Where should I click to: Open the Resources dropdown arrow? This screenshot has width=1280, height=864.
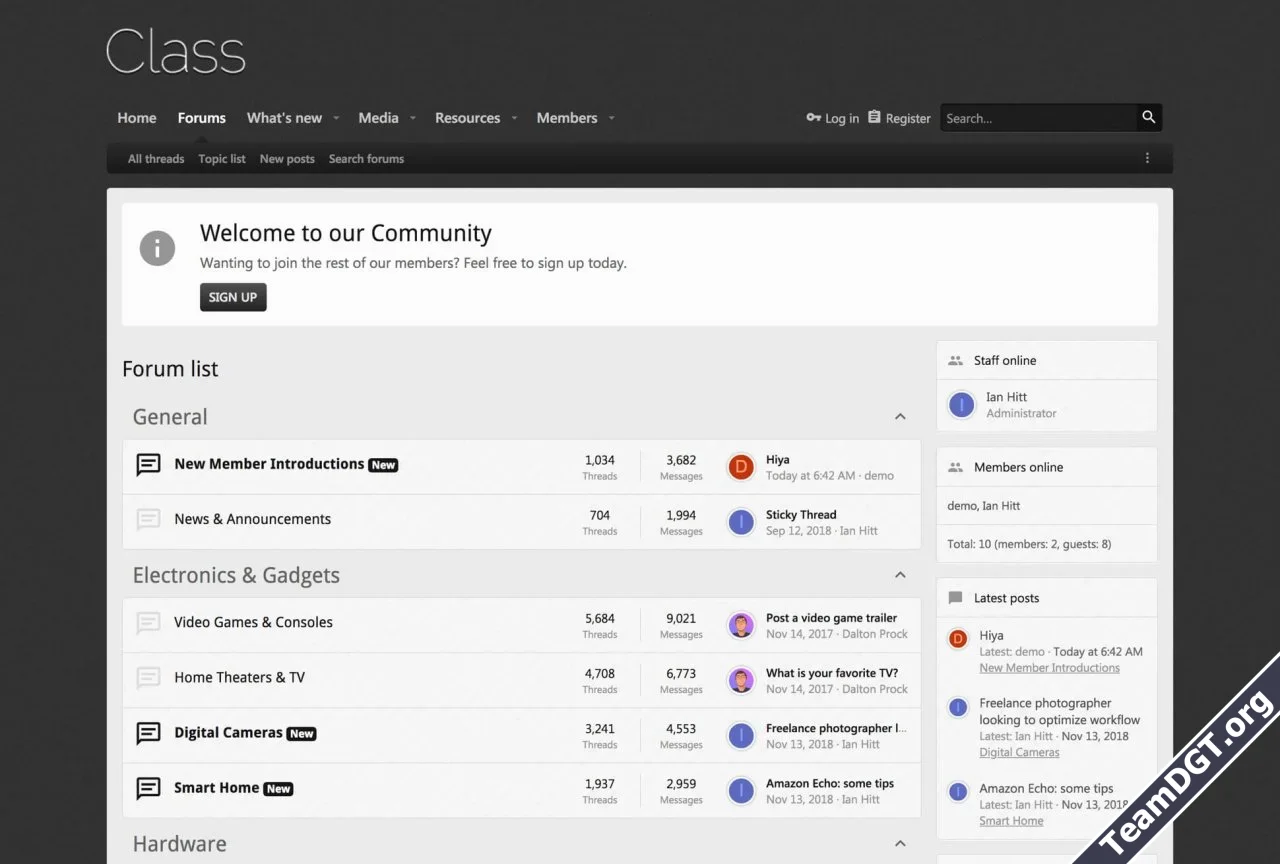[514, 118]
